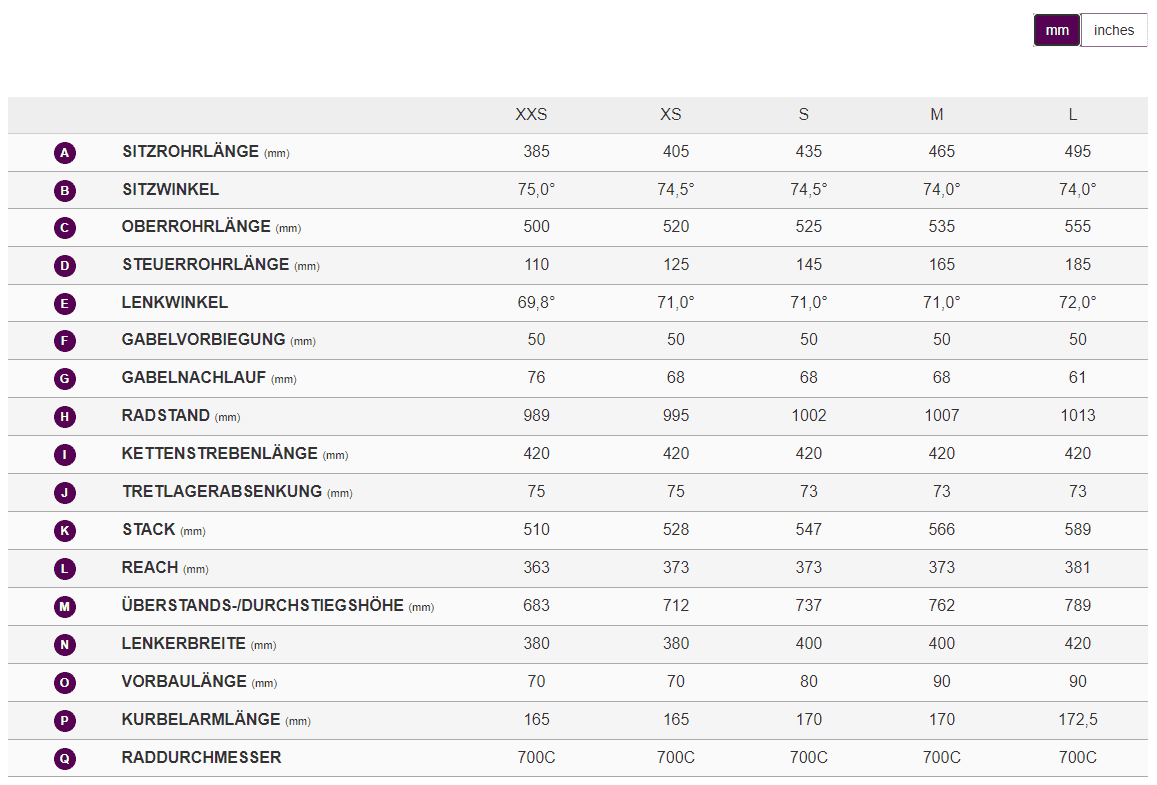
Task: Select the M size column header
Action: tap(936, 114)
